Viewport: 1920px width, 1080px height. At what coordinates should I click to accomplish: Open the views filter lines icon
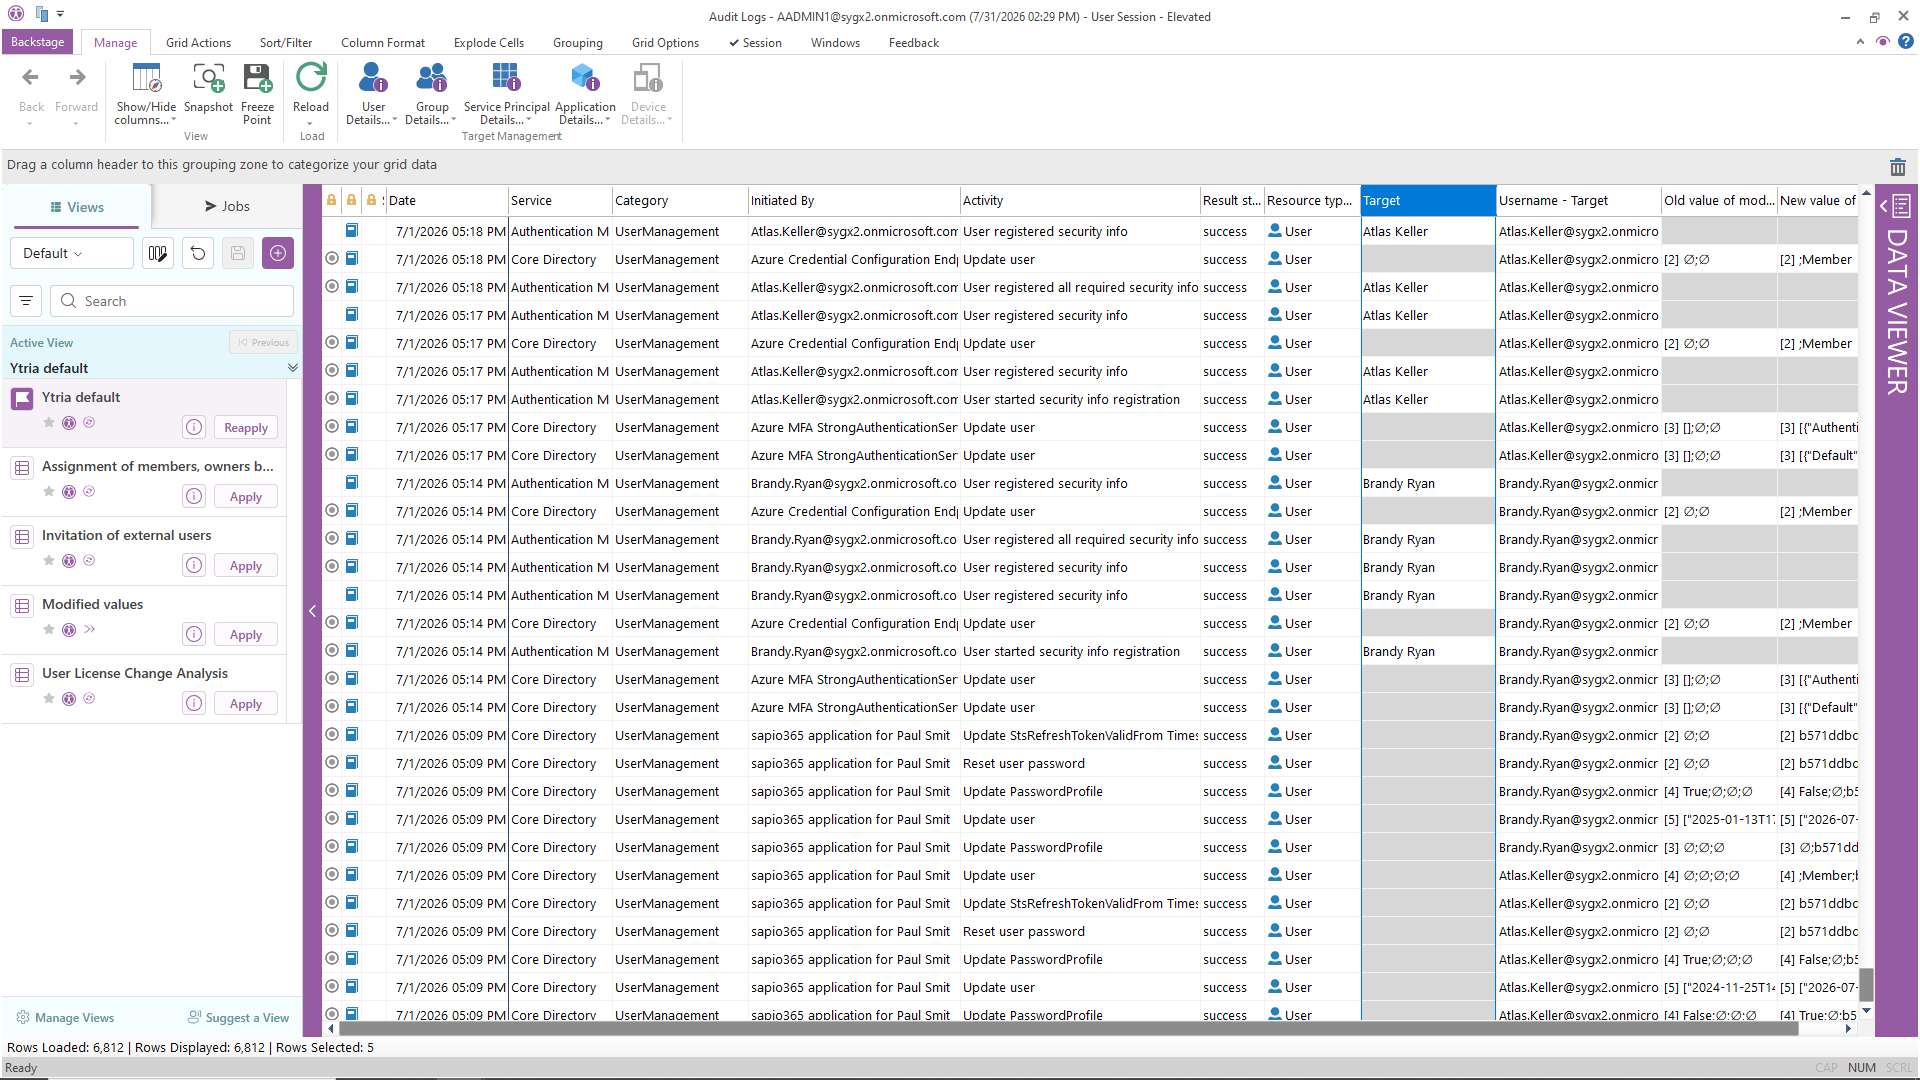pos(26,301)
